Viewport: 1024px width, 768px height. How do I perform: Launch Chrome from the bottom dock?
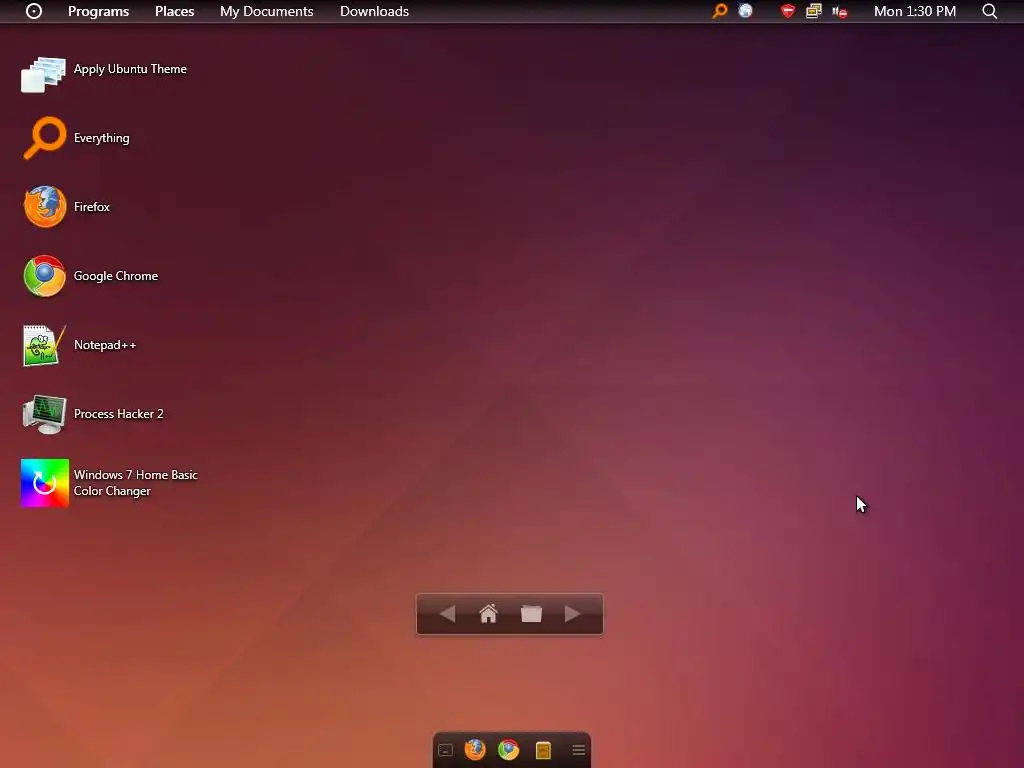pos(509,749)
